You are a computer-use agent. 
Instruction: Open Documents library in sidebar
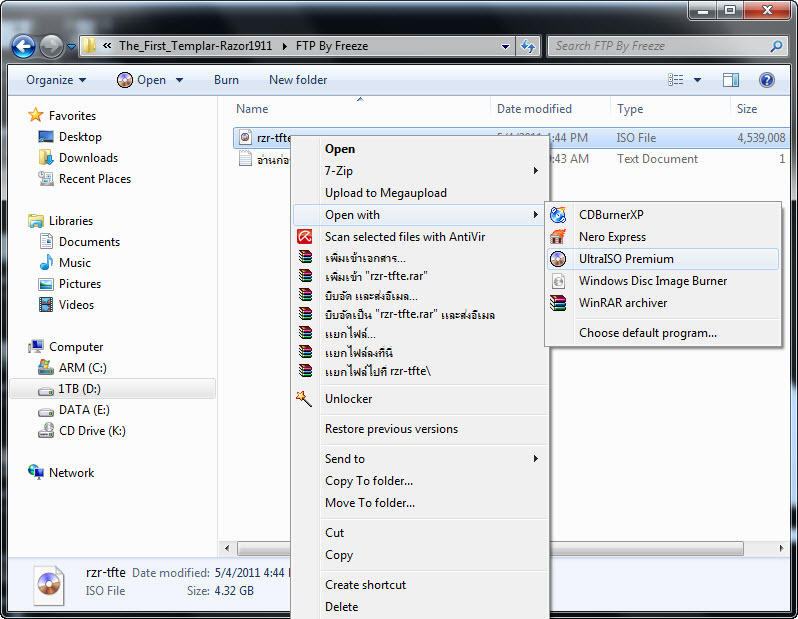coord(89,242)
